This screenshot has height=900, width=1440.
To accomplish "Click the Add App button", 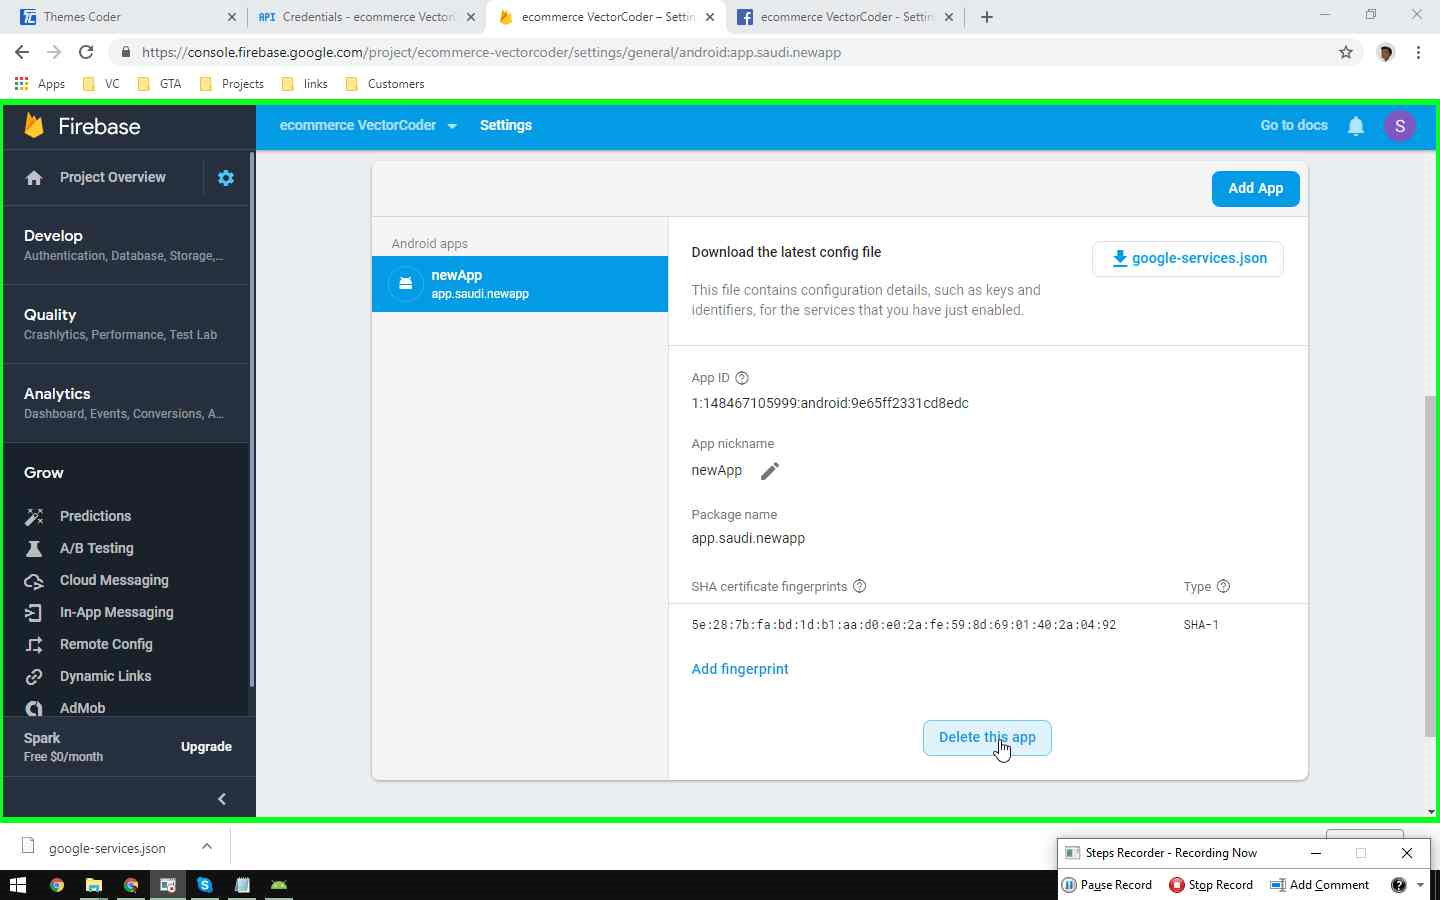I will [x=1256, y=189].
